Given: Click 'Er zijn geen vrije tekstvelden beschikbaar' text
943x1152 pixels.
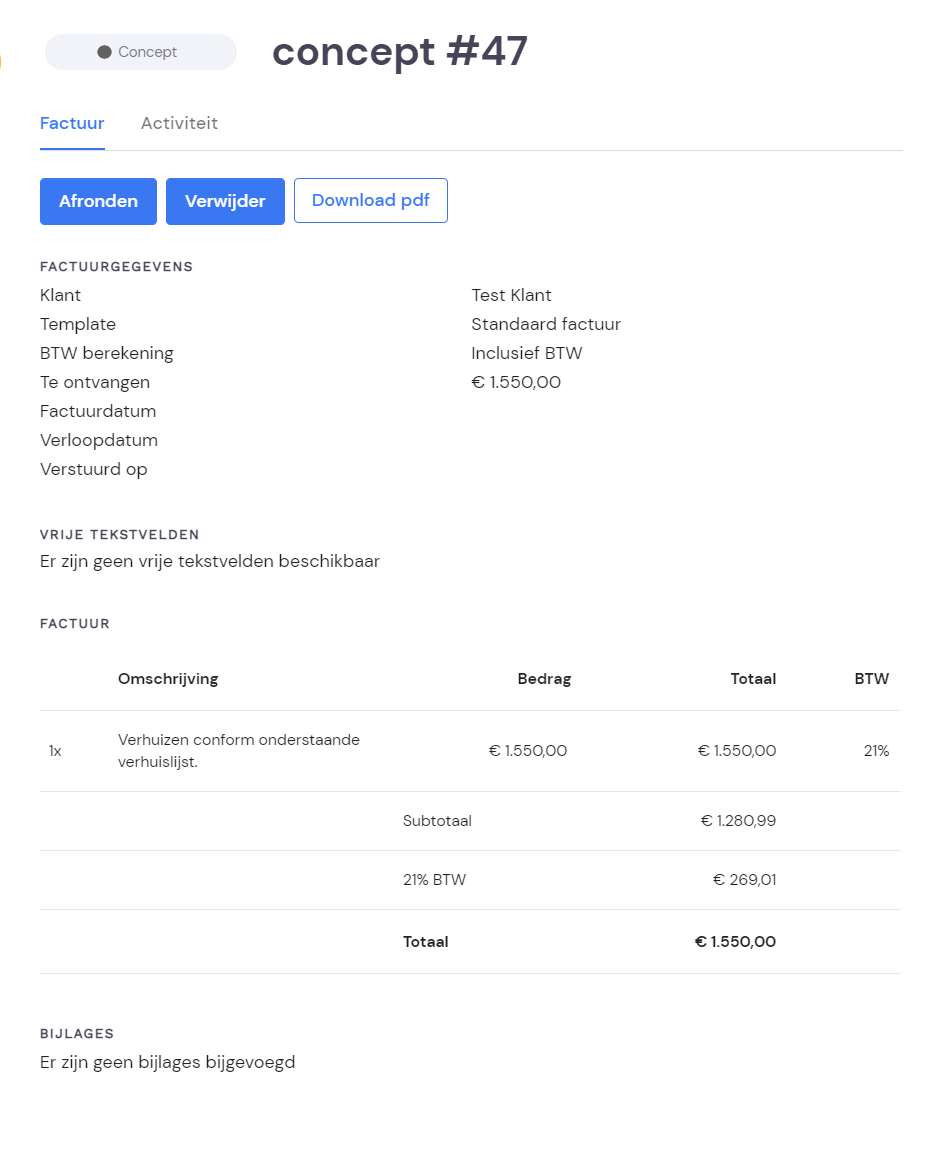Looking at the screenshot, I should [210, 561].
